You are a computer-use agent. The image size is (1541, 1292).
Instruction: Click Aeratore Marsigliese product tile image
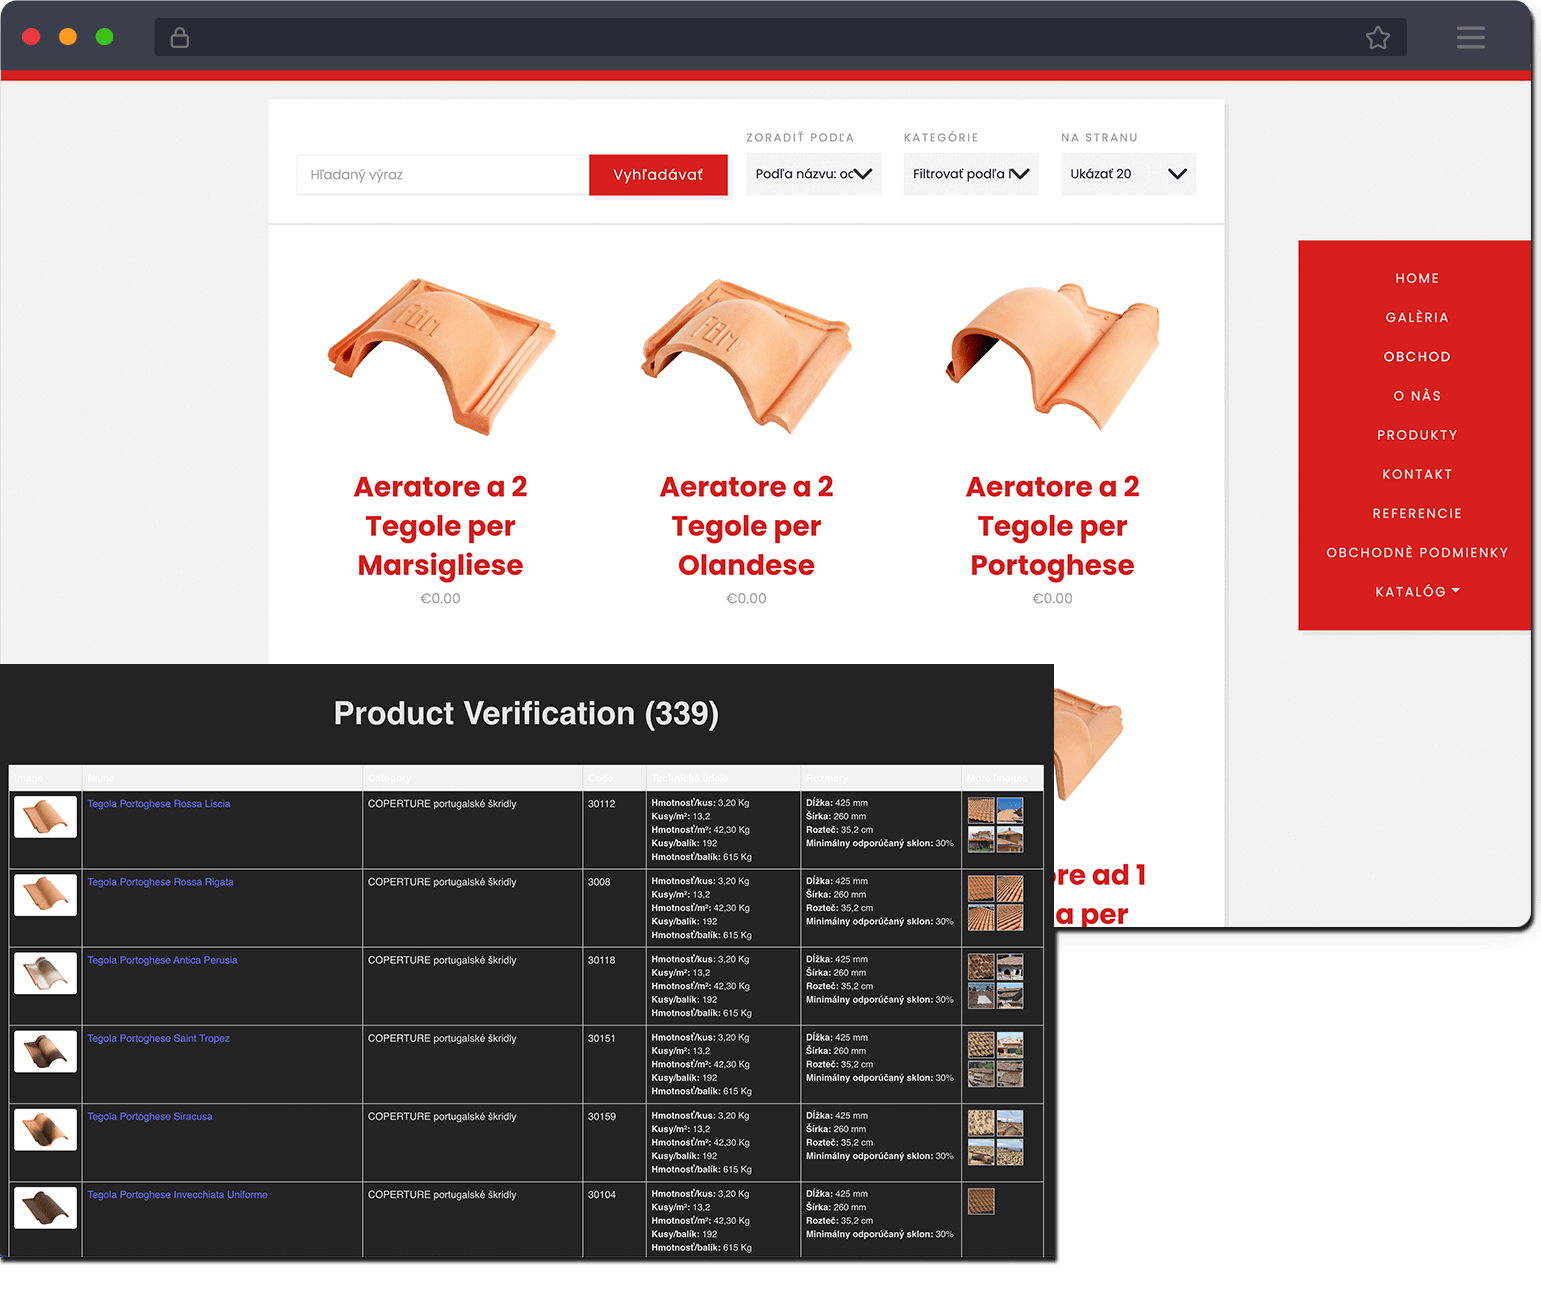coord(441,357)
